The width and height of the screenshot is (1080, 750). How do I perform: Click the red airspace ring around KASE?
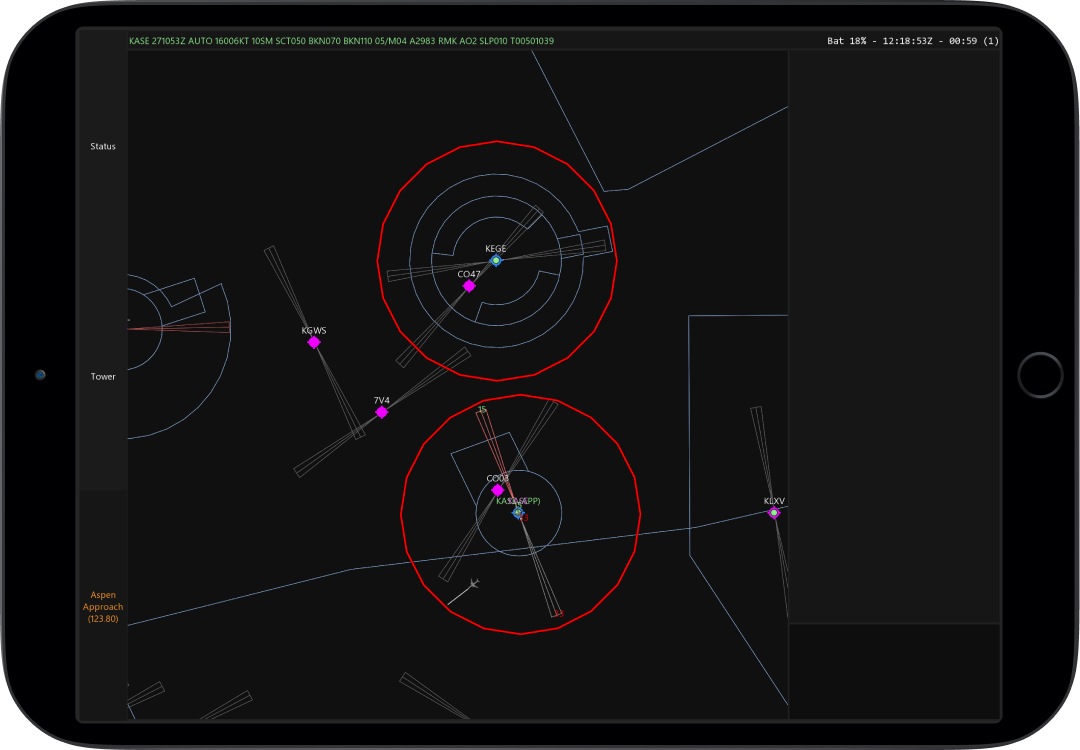[x=639, y=516]
